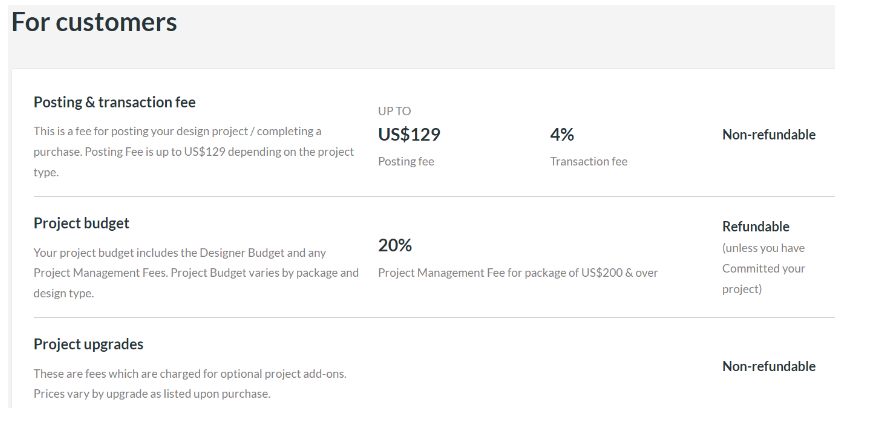Click the 'Refundable' label

click(755, 227)
